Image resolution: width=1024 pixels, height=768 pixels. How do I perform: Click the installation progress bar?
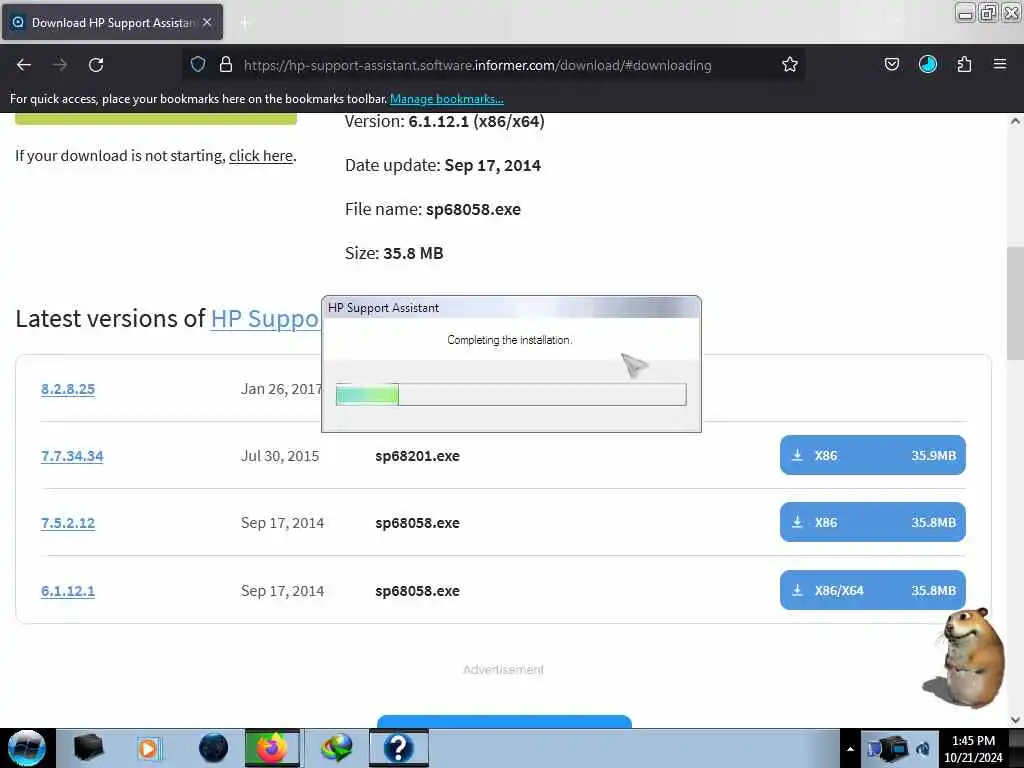pos(511,394)
